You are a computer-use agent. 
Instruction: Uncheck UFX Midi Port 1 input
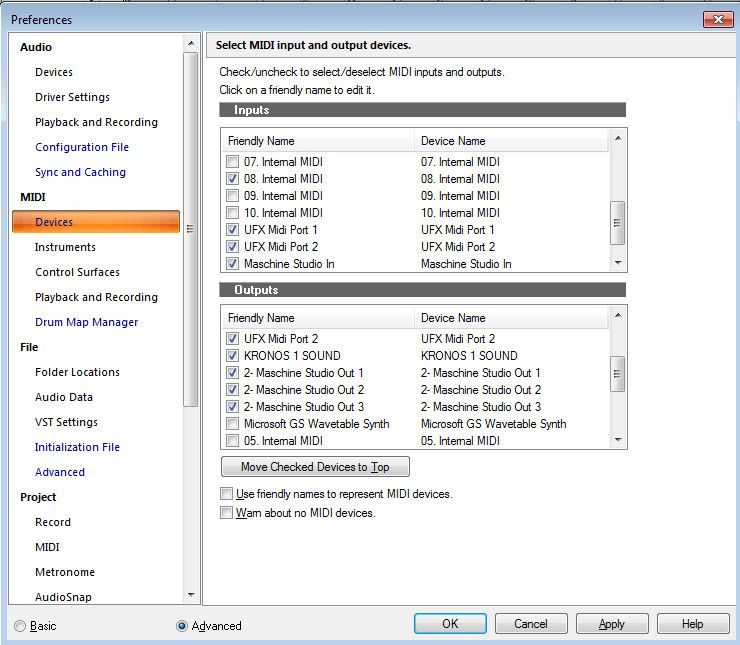[x=233, y=230]
